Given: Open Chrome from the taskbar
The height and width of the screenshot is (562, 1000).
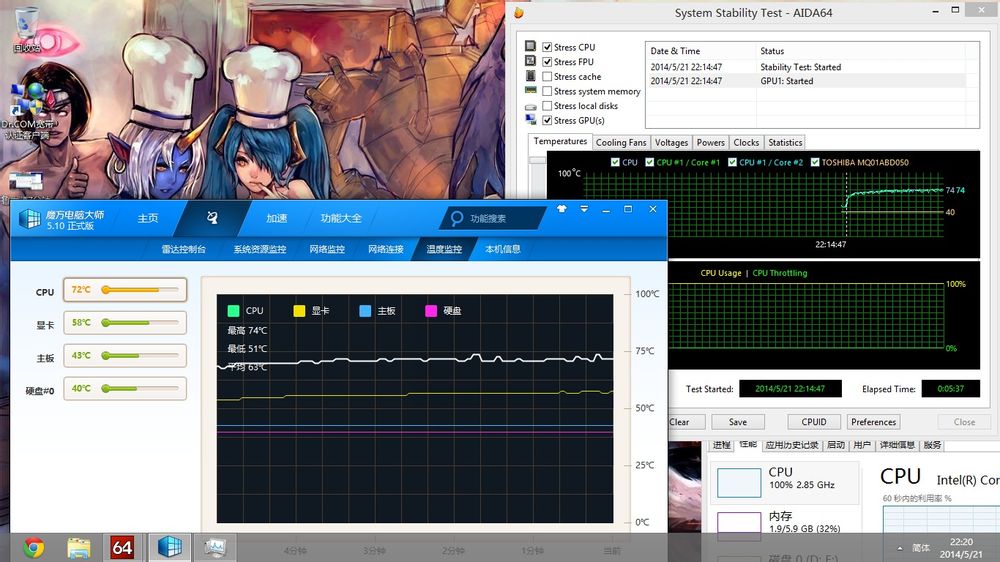Looking at the screenshot, I should click(x=34, y=547).
